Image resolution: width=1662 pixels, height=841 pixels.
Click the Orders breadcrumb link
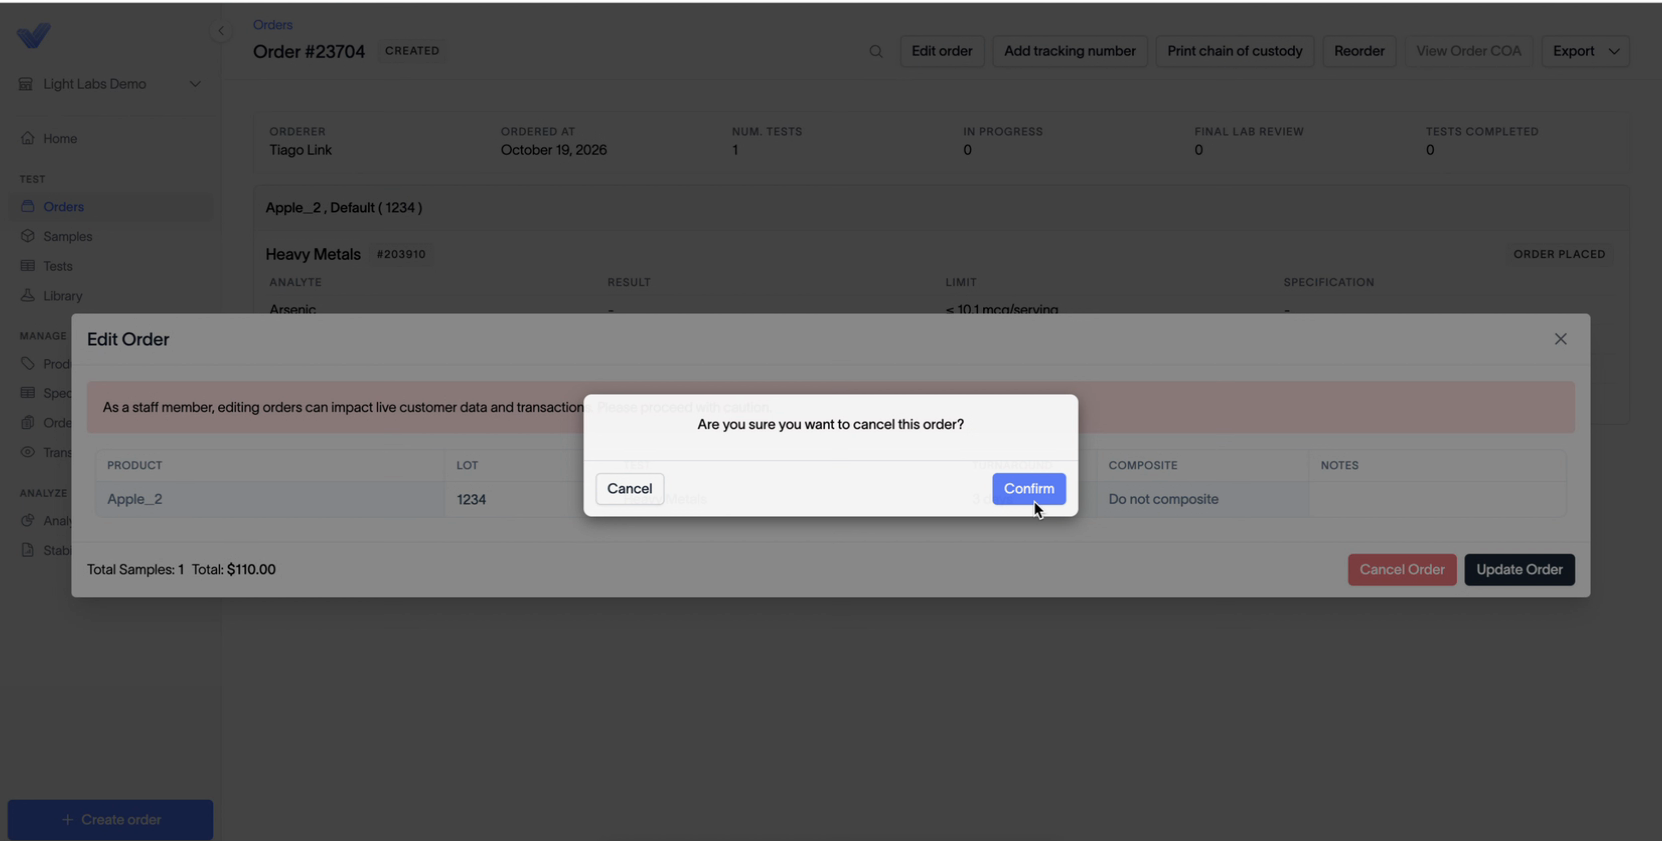coord(272,25)
